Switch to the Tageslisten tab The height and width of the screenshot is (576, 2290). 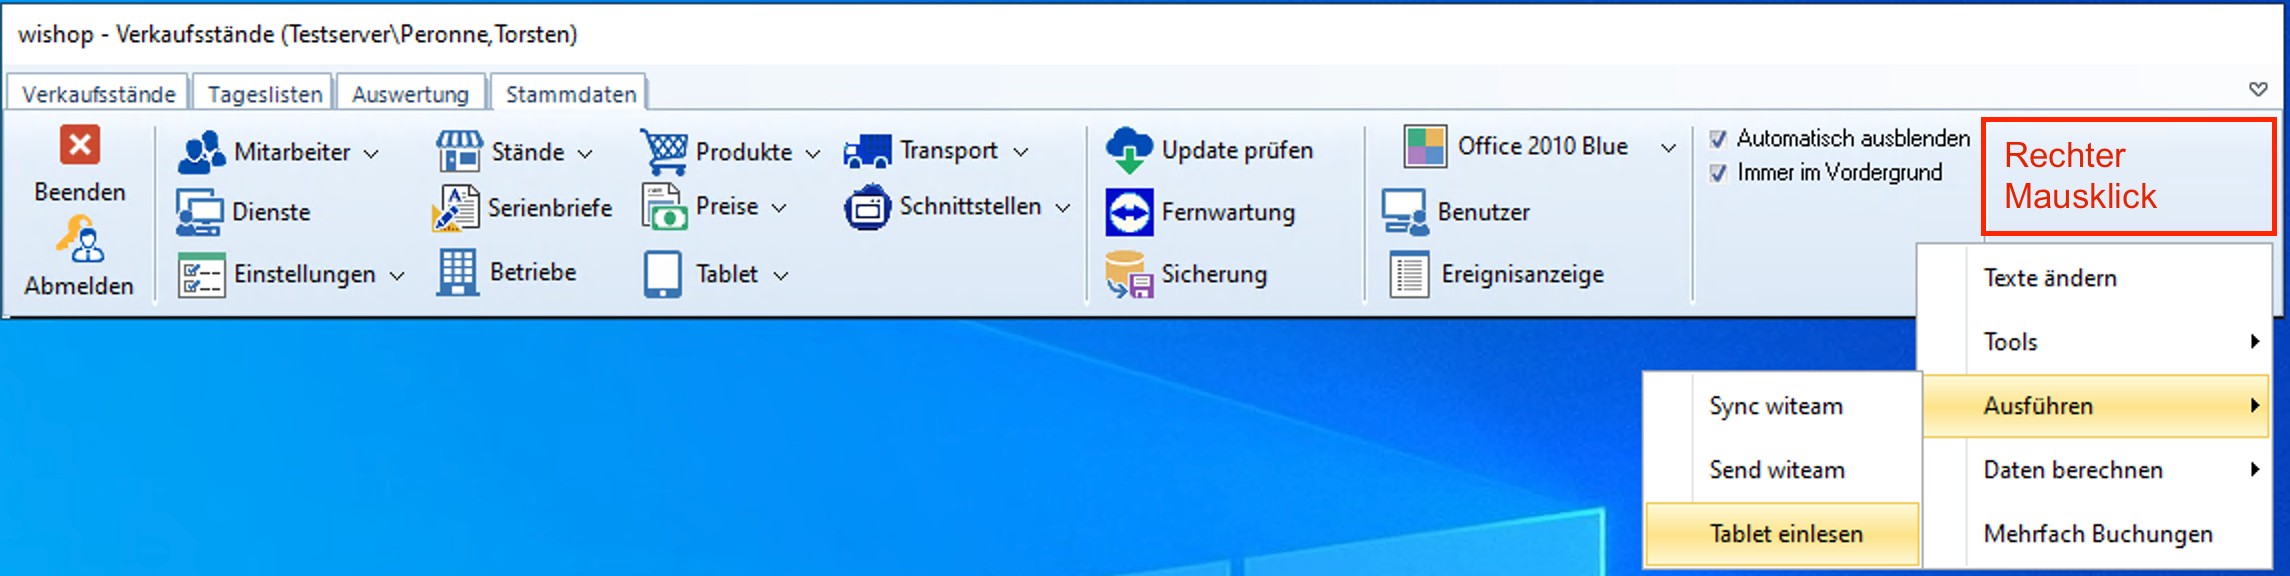(265, 94)
